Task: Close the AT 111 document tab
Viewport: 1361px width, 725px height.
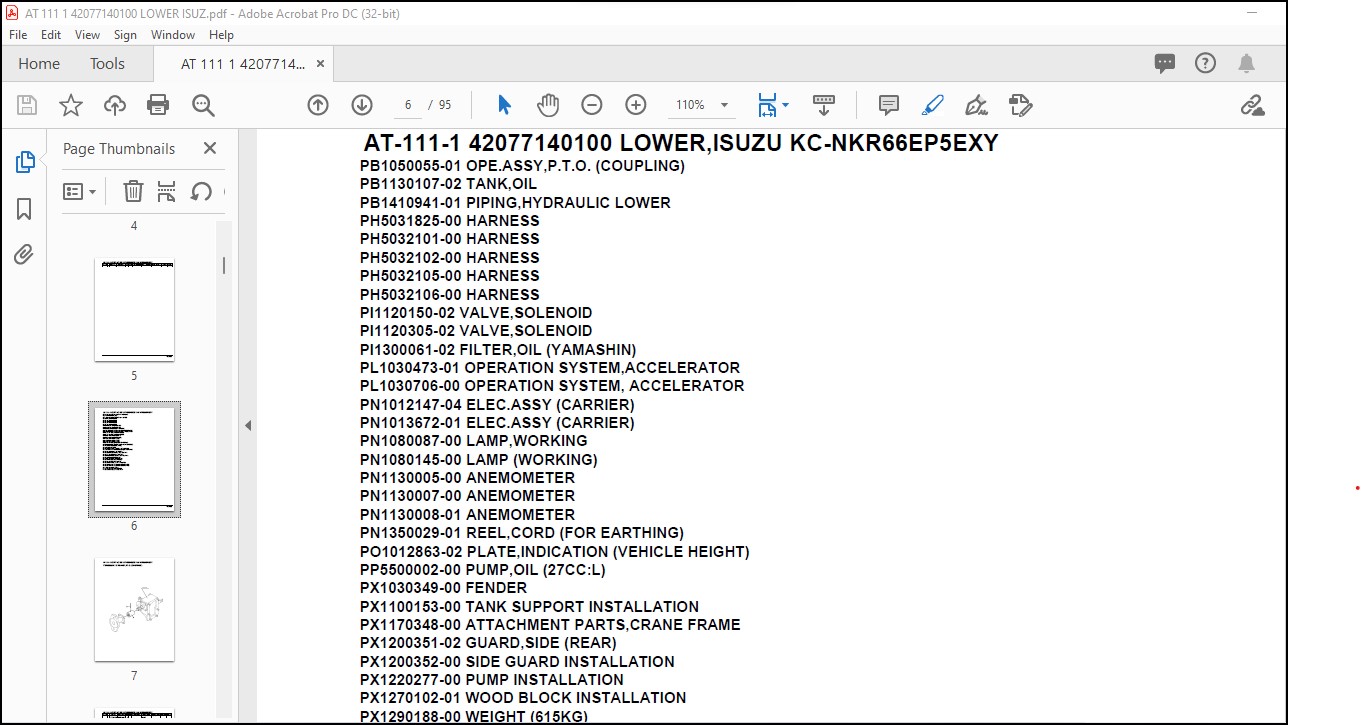Action: click(320, 63)
